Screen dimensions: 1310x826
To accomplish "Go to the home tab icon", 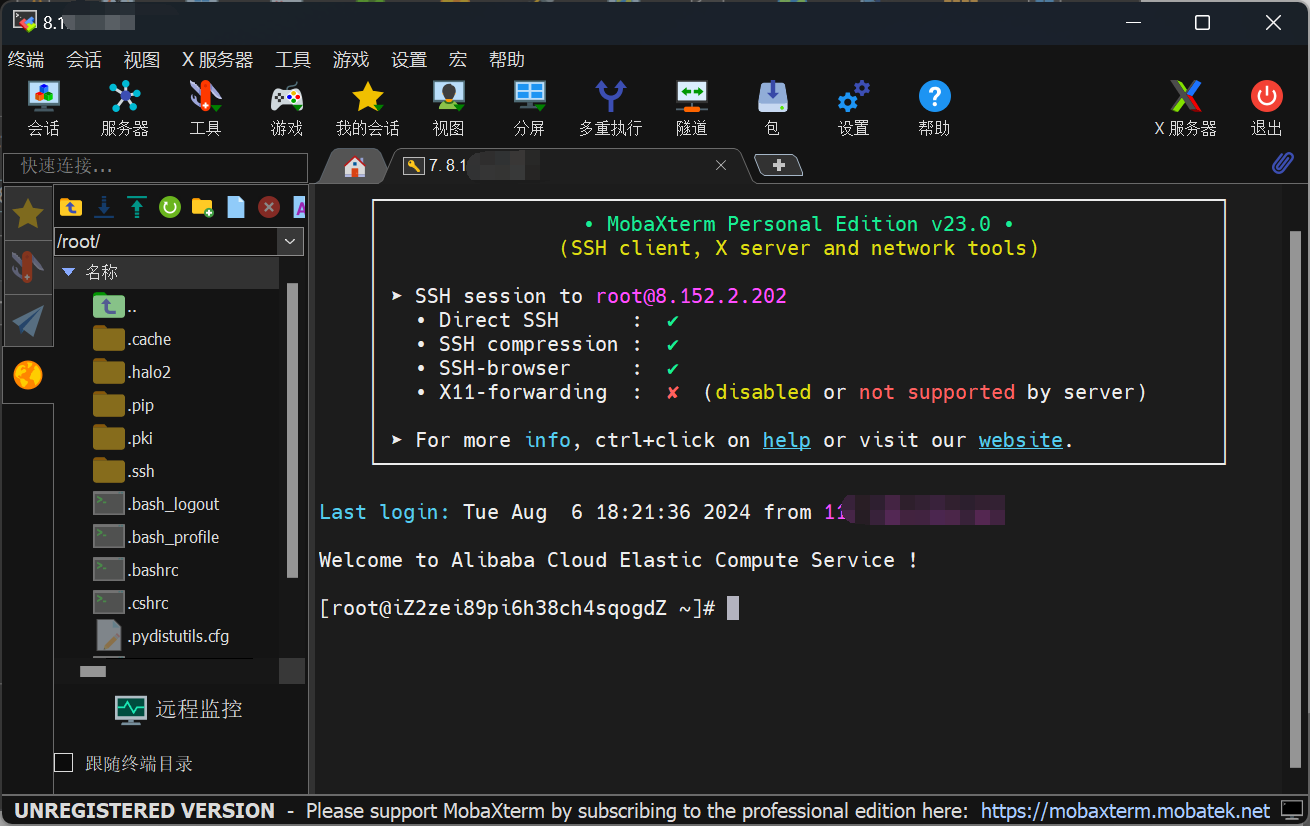I will click(354, 167).
